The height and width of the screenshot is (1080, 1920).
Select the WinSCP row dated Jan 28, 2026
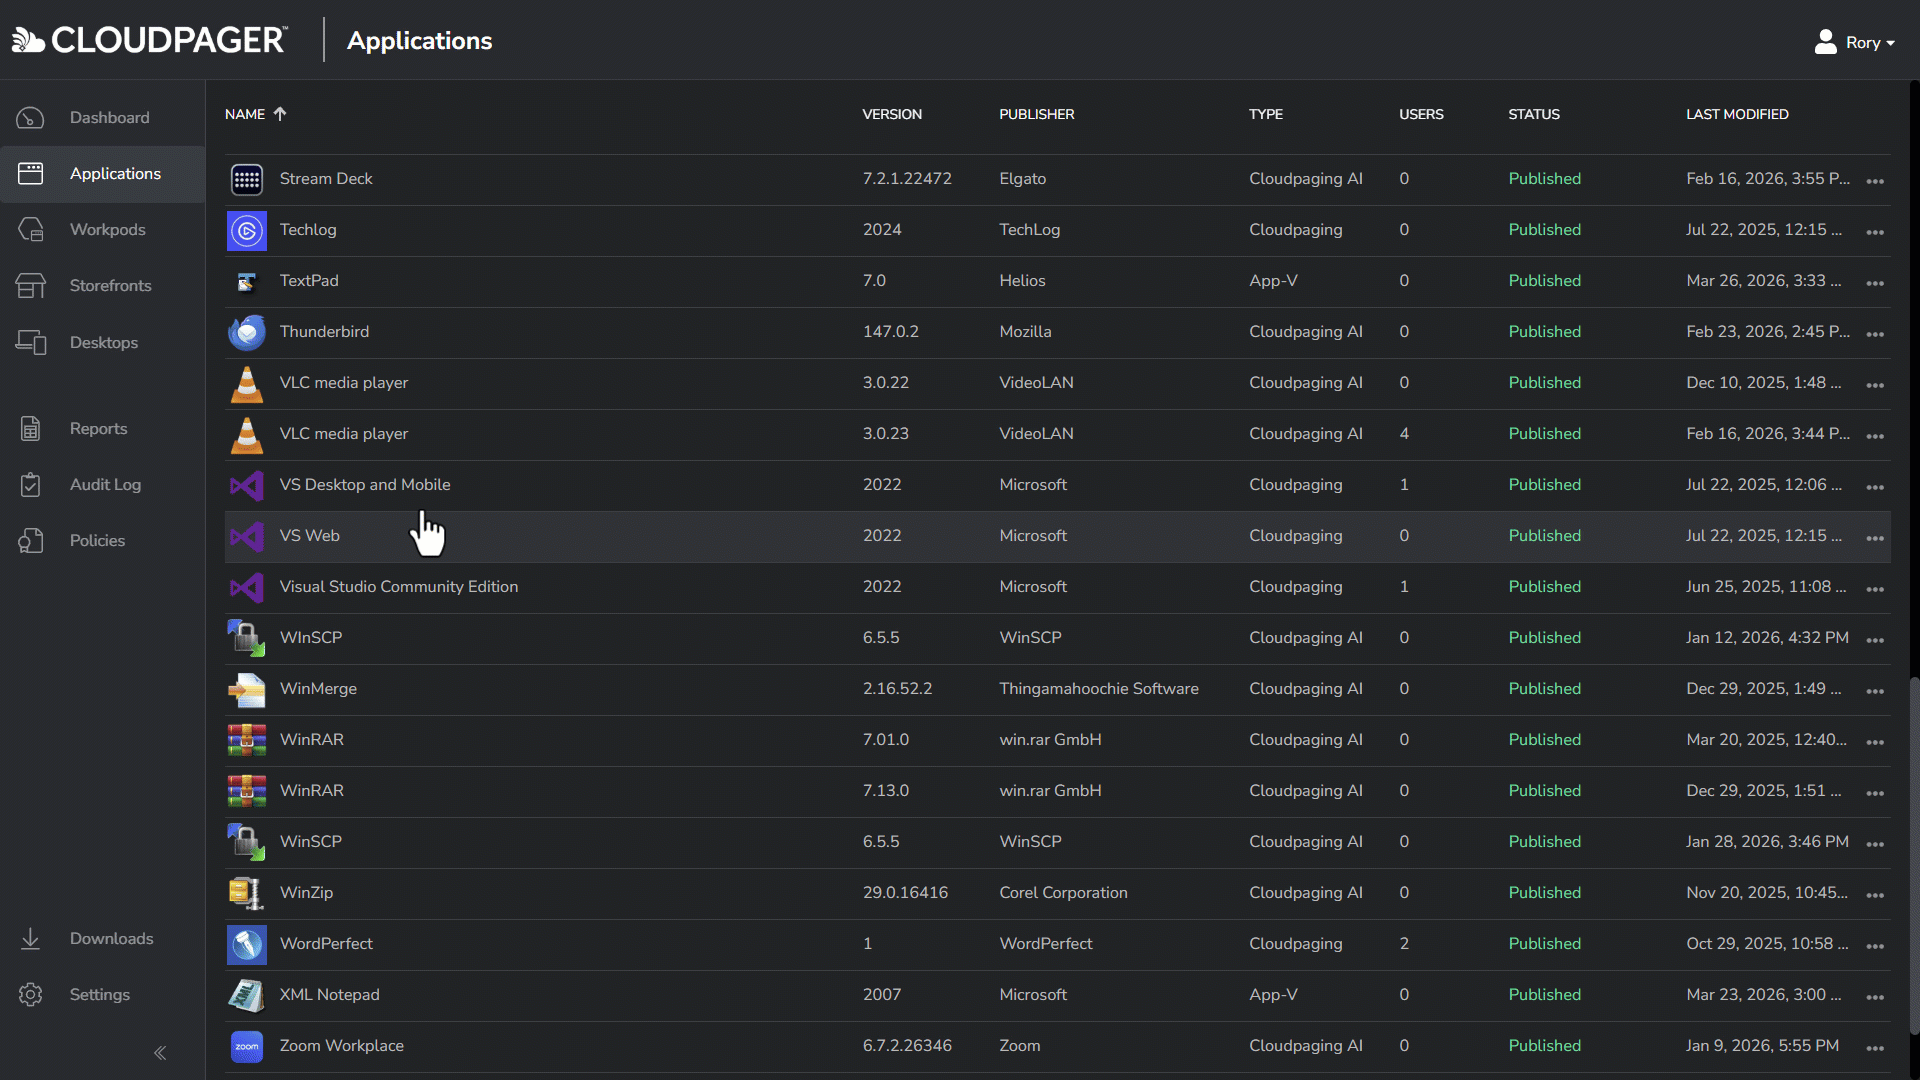(1058, 842)
